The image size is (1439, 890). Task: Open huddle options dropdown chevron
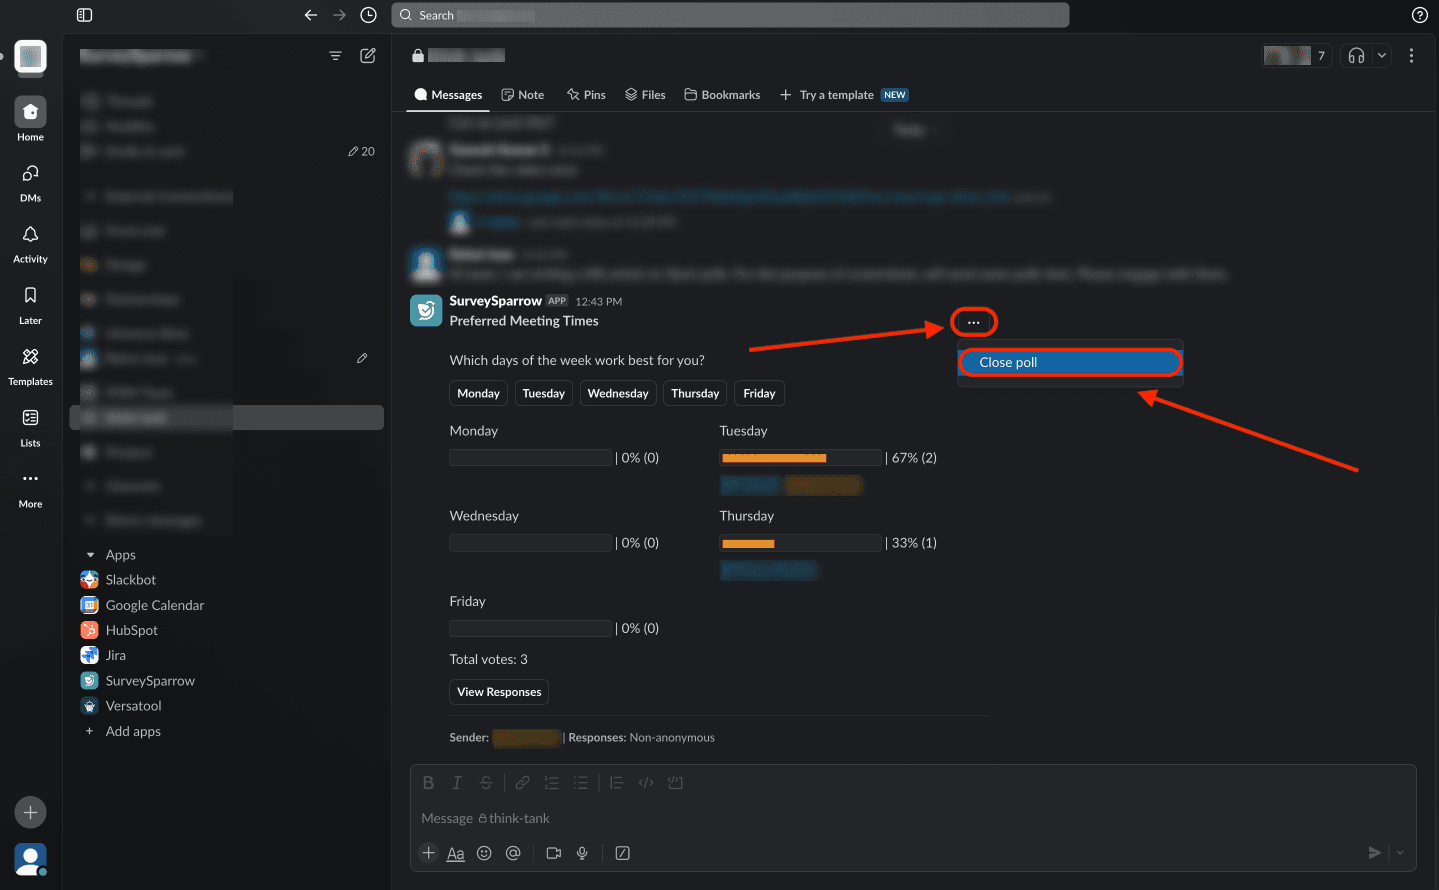click(1382, 56)
